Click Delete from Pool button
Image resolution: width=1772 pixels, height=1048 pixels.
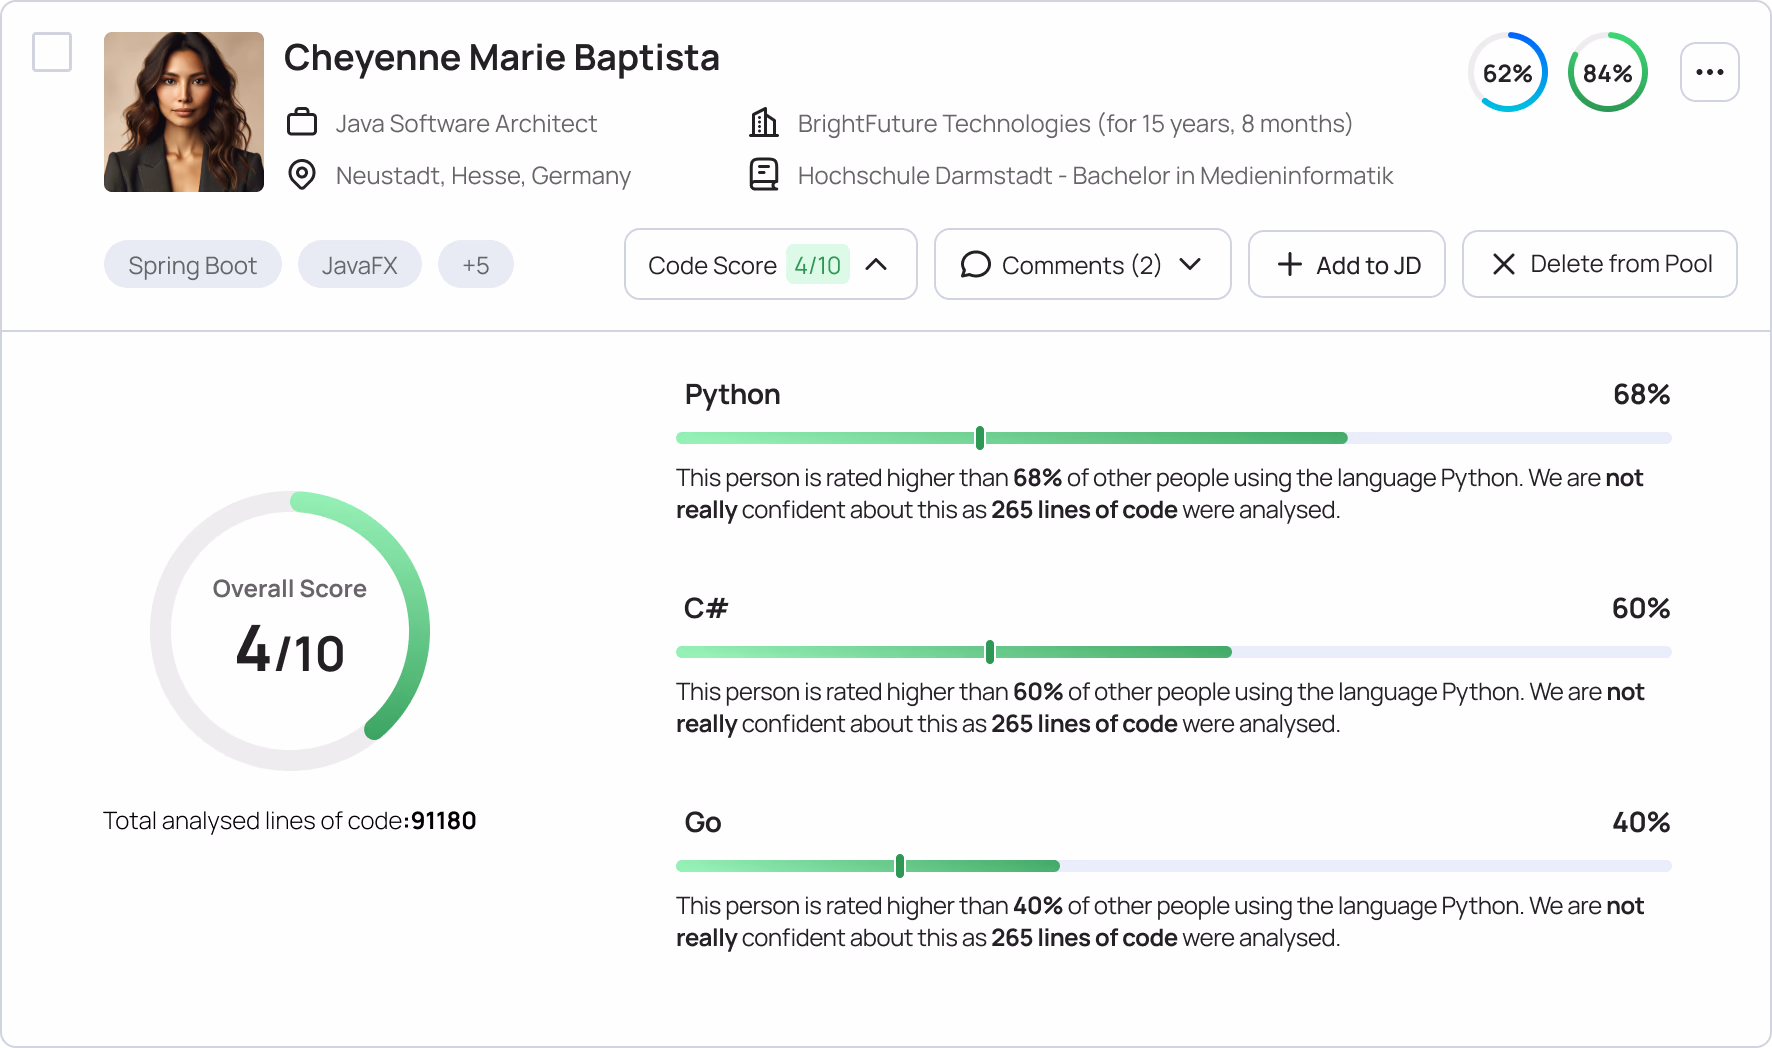point(1599,265)
